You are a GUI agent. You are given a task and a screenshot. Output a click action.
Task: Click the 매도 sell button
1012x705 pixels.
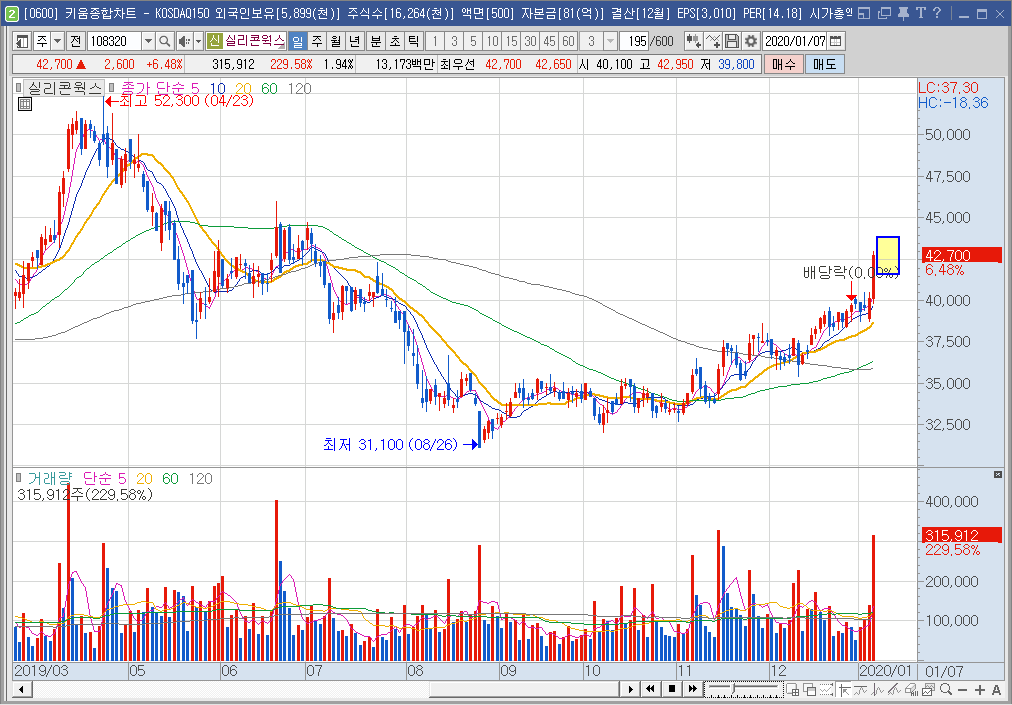tap(824, 64)
